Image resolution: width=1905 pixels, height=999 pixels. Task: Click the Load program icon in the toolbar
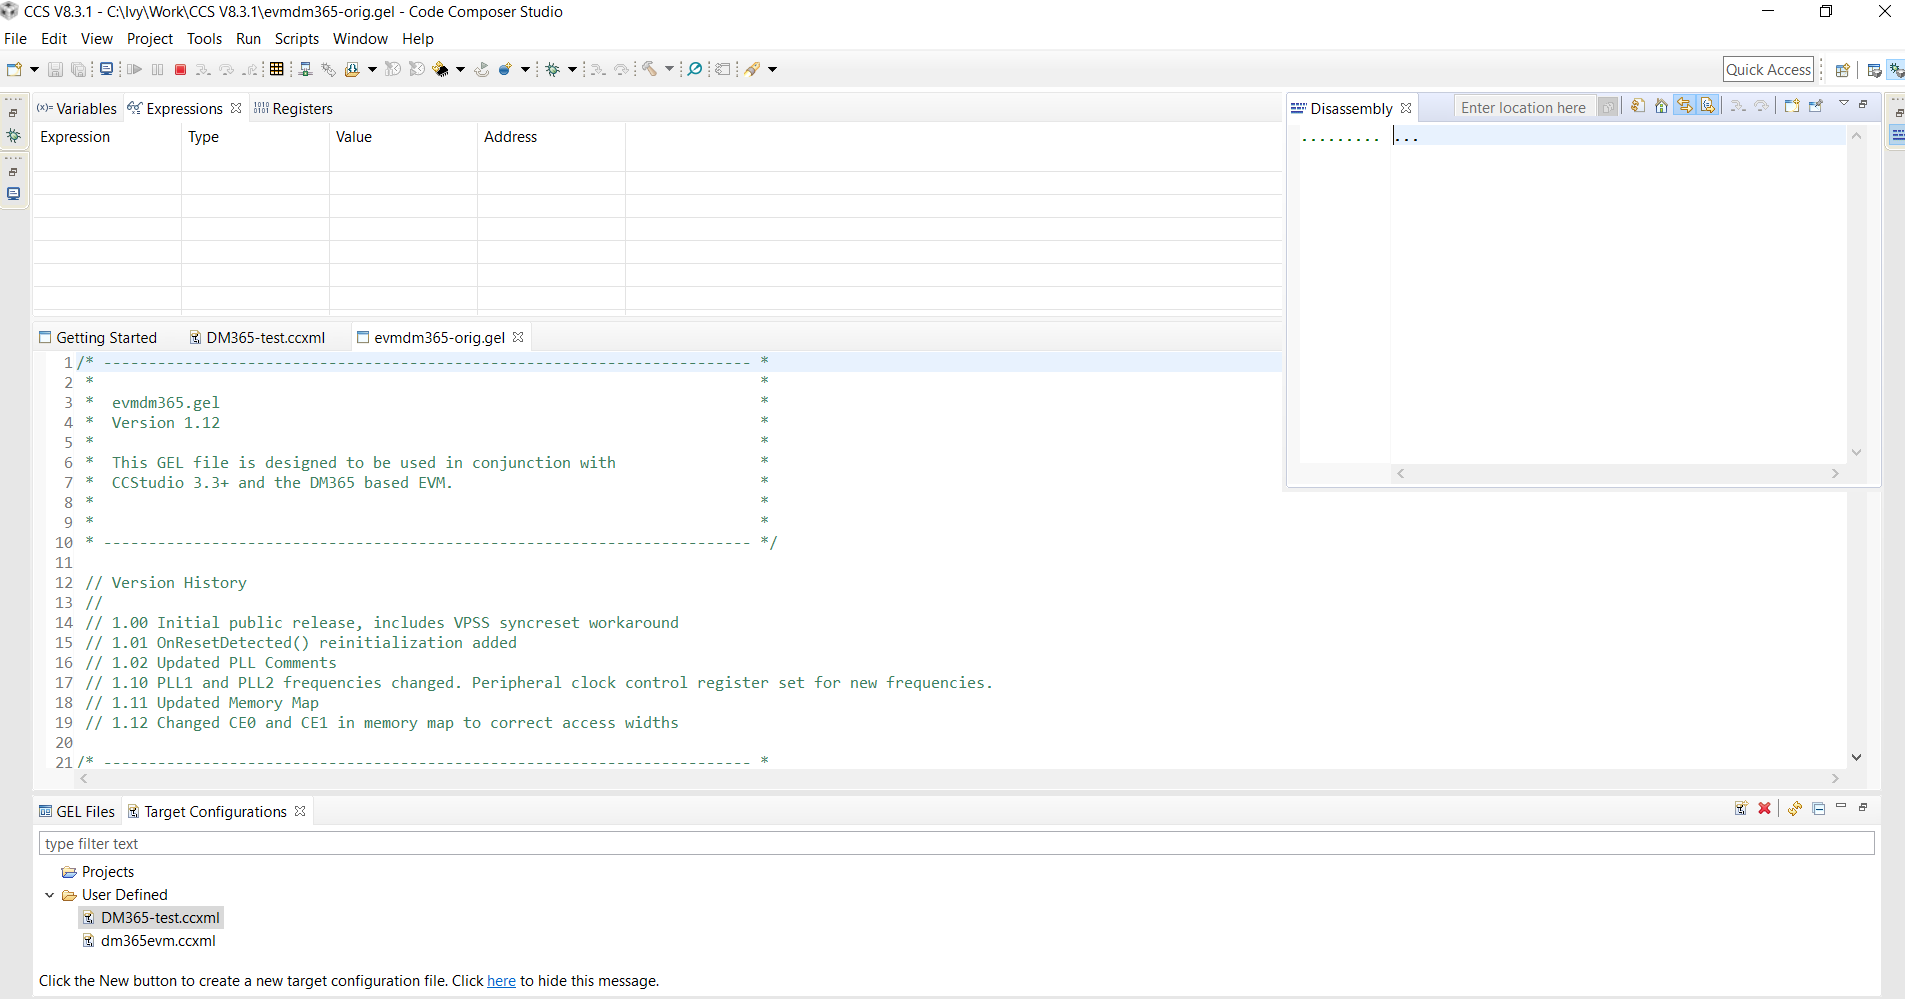352,69
